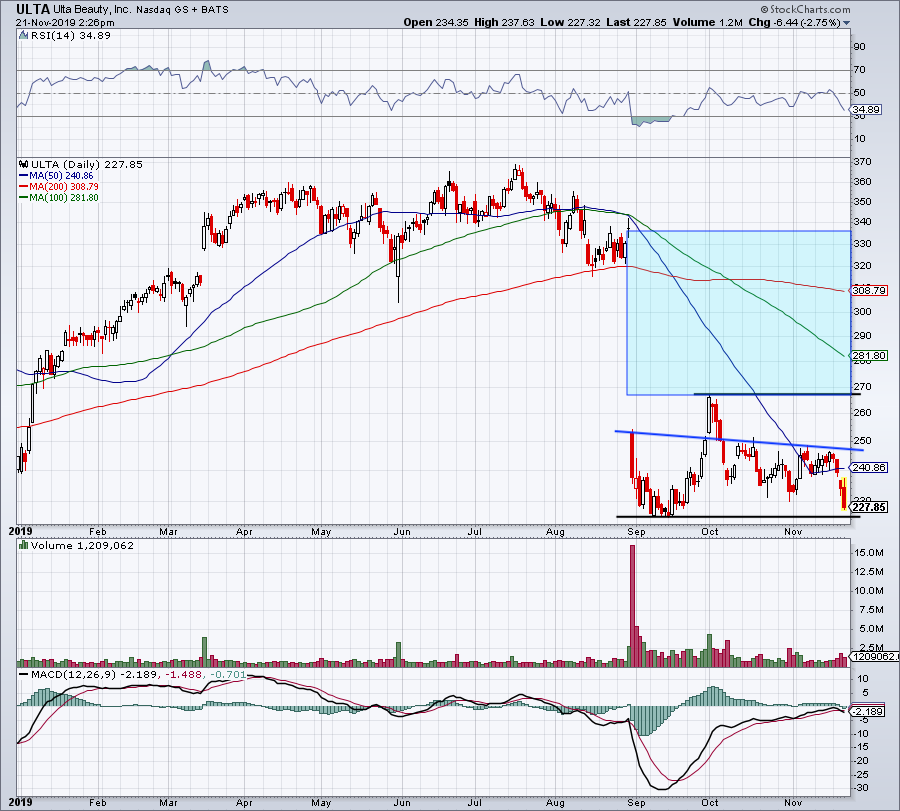Click the tall September volume spike bar
This screenshot has width=900, height=811.
[x=633, y=606]
